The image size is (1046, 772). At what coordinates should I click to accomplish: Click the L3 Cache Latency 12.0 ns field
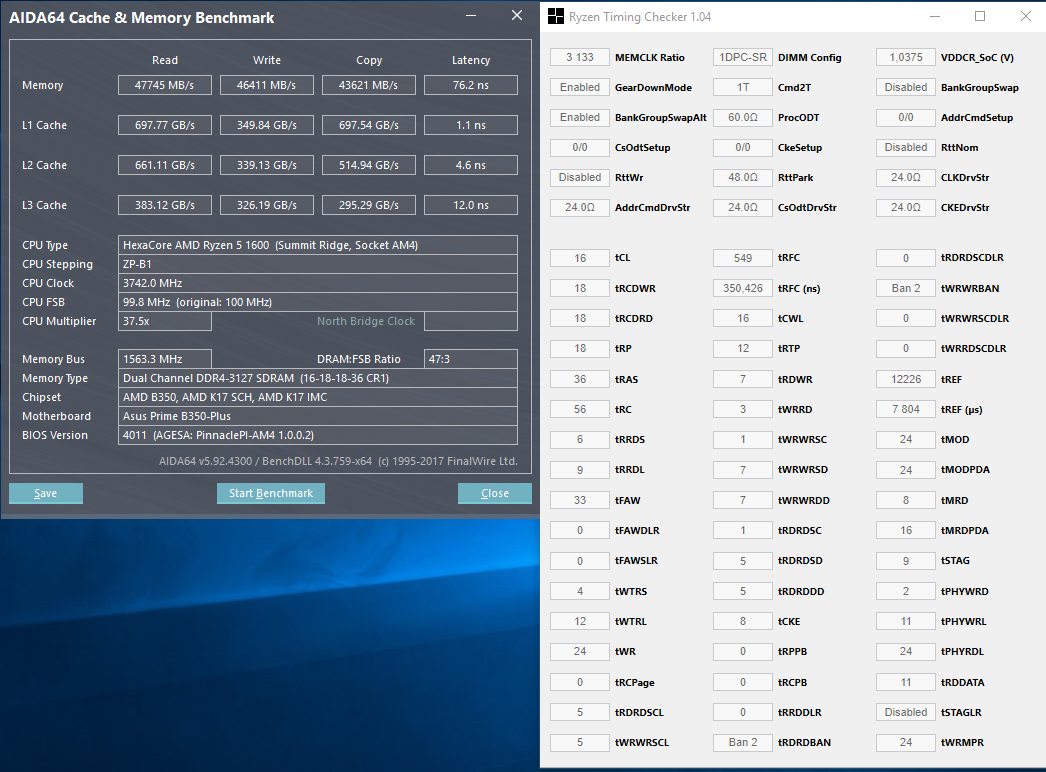[x=471, y=206]
